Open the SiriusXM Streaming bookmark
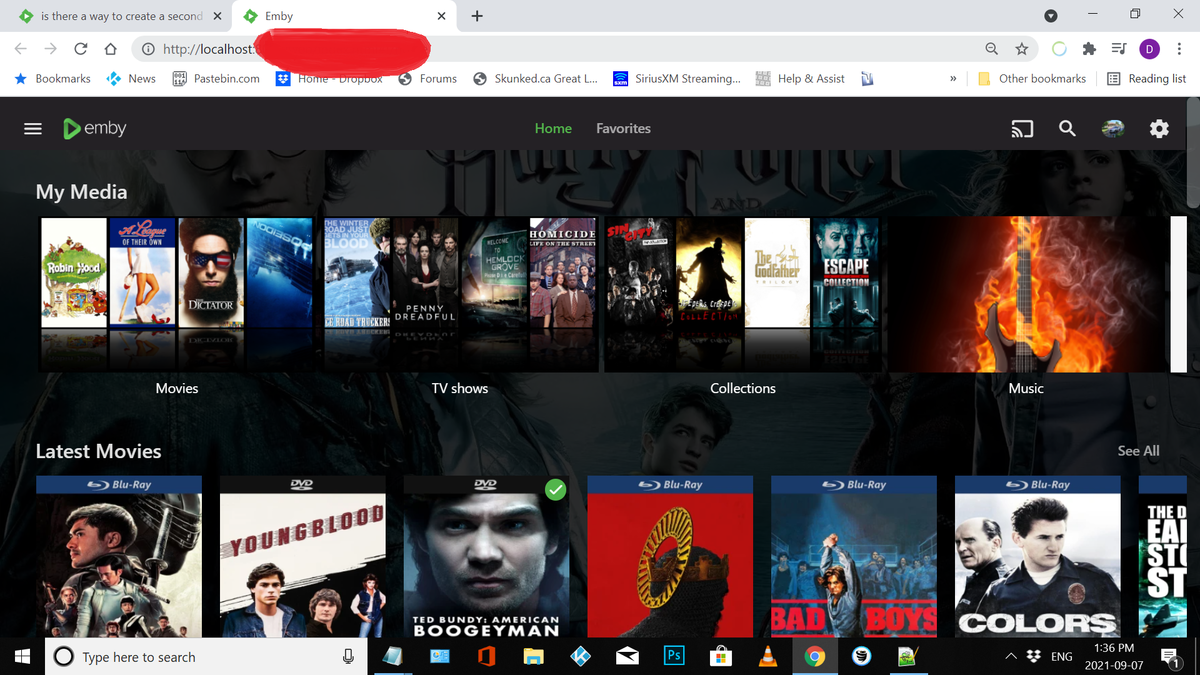This screenshot has width=1200, height=675. [677, 79]
